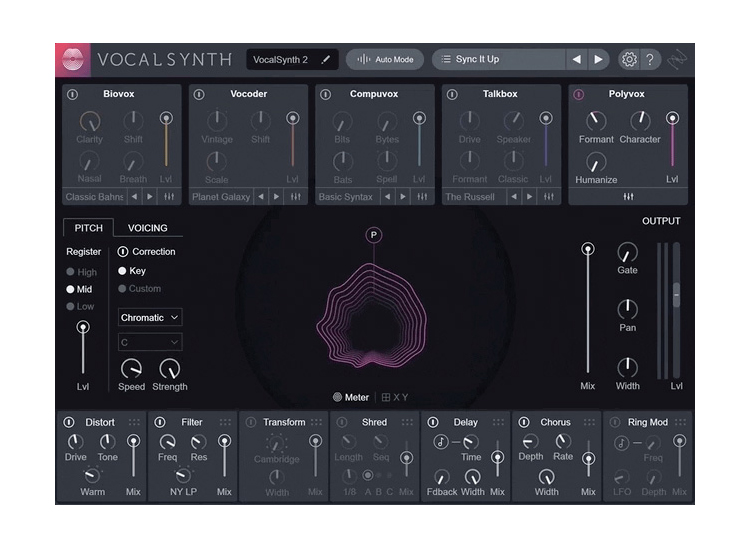Click the Delay tempo sync note icon
This screenshot has width=756, height=549.
[441, 442]
